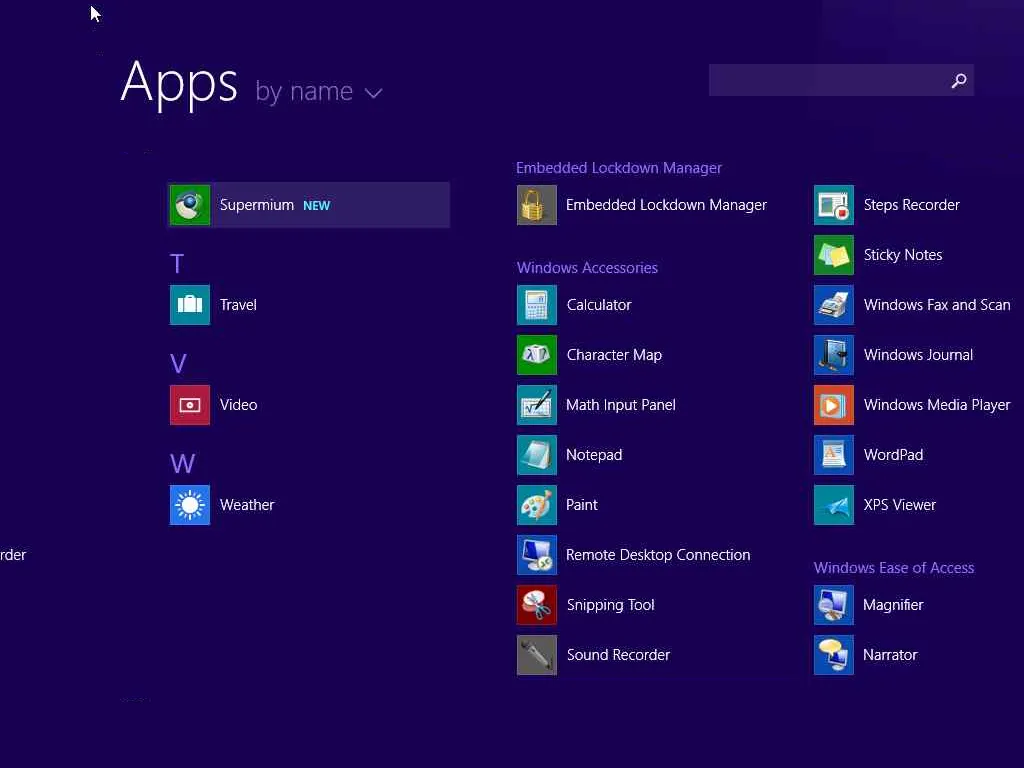The width and height of the screenshot is (1024, 768).
Task: Open the Weather app tile
Action: (190, 505)
